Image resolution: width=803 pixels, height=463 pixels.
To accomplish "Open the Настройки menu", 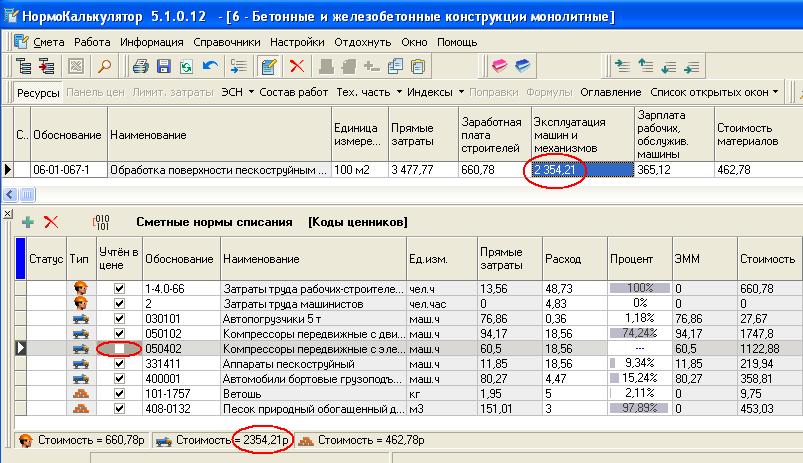I will (x=296, y=42).
